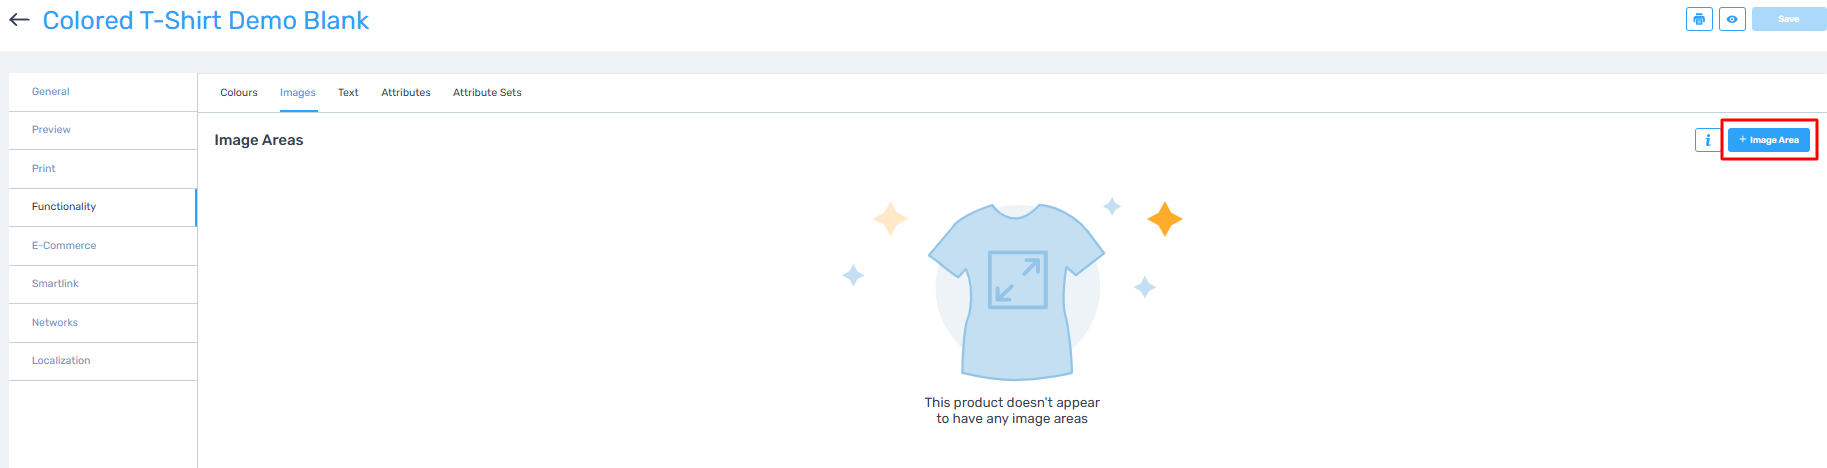Image resolution: width=1827 pixels, height=468 pixels.
Task: Open the General sidebar section
Action: [x=51, y=91]
